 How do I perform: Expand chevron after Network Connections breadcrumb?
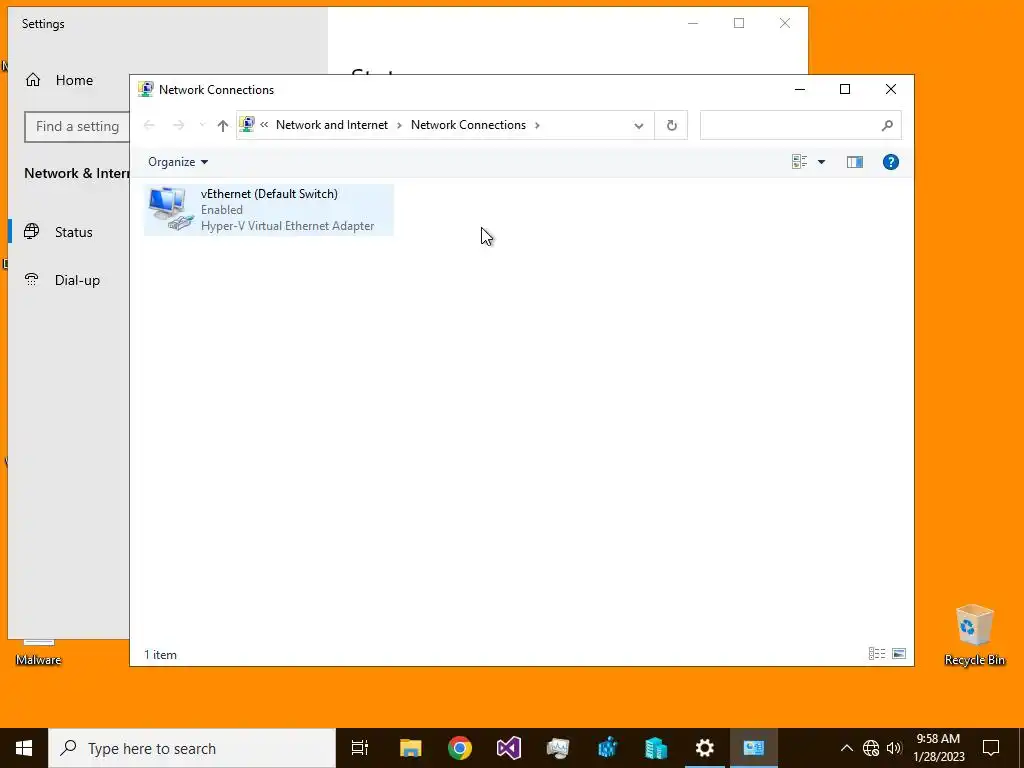tap(537, 125)
